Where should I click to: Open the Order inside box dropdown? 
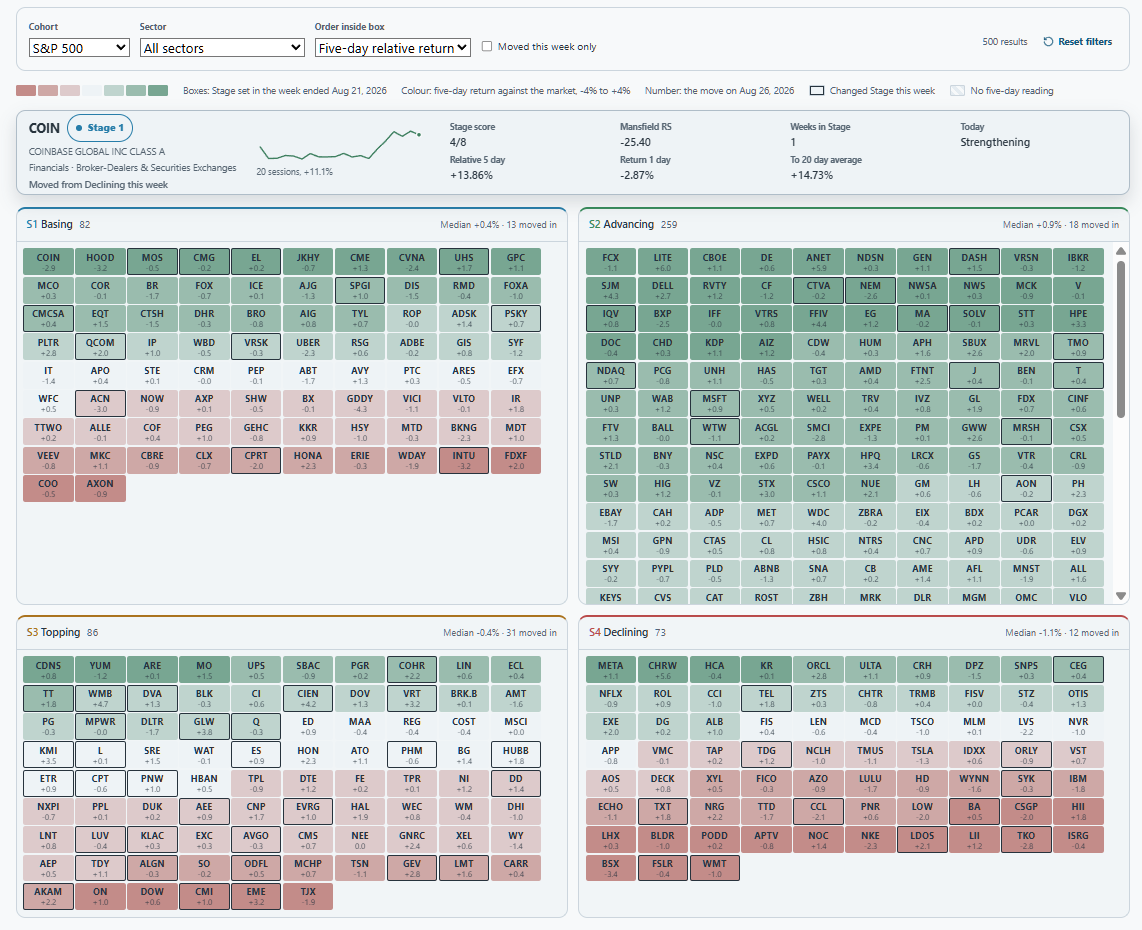[393, 48]
